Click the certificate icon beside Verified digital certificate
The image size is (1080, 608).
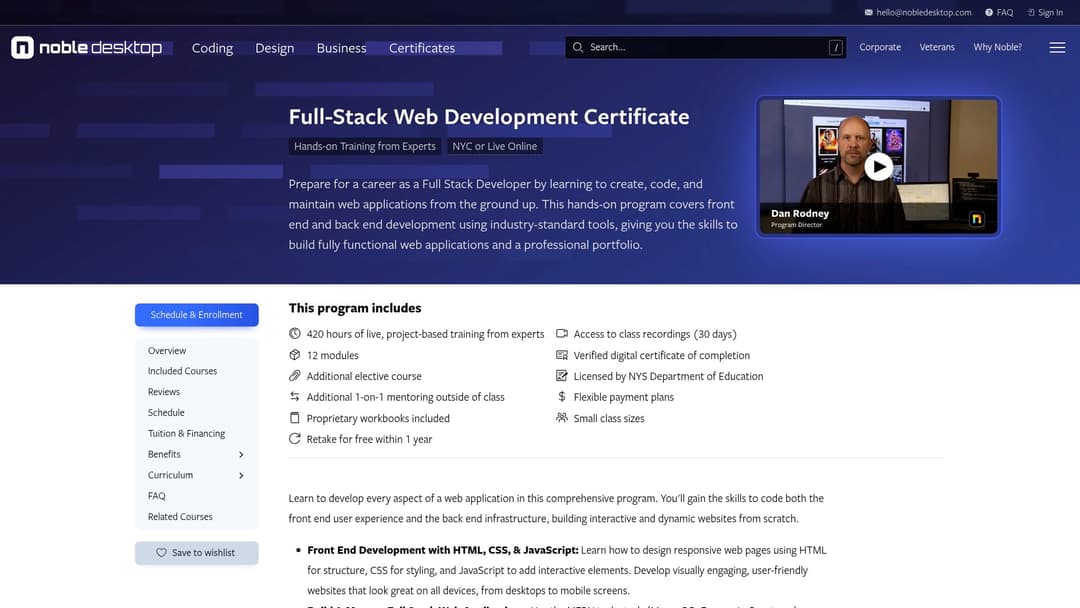(x=561, y=355)
